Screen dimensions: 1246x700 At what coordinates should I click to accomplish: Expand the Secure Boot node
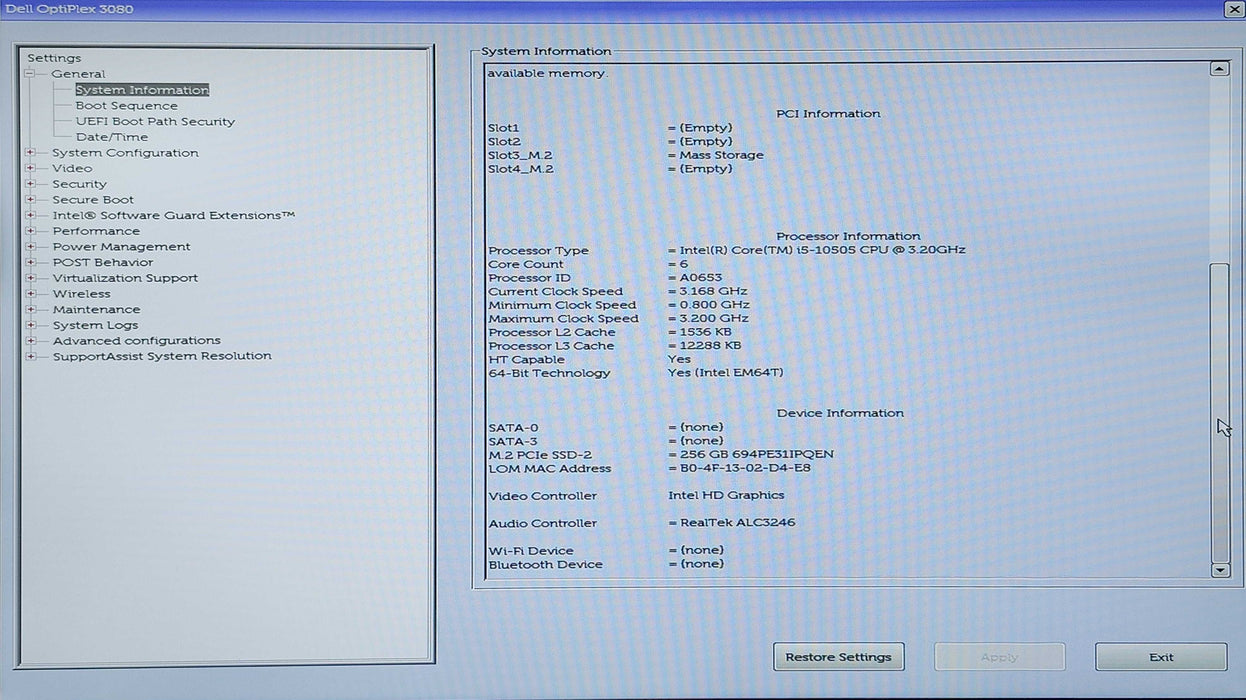pos(30,200)
